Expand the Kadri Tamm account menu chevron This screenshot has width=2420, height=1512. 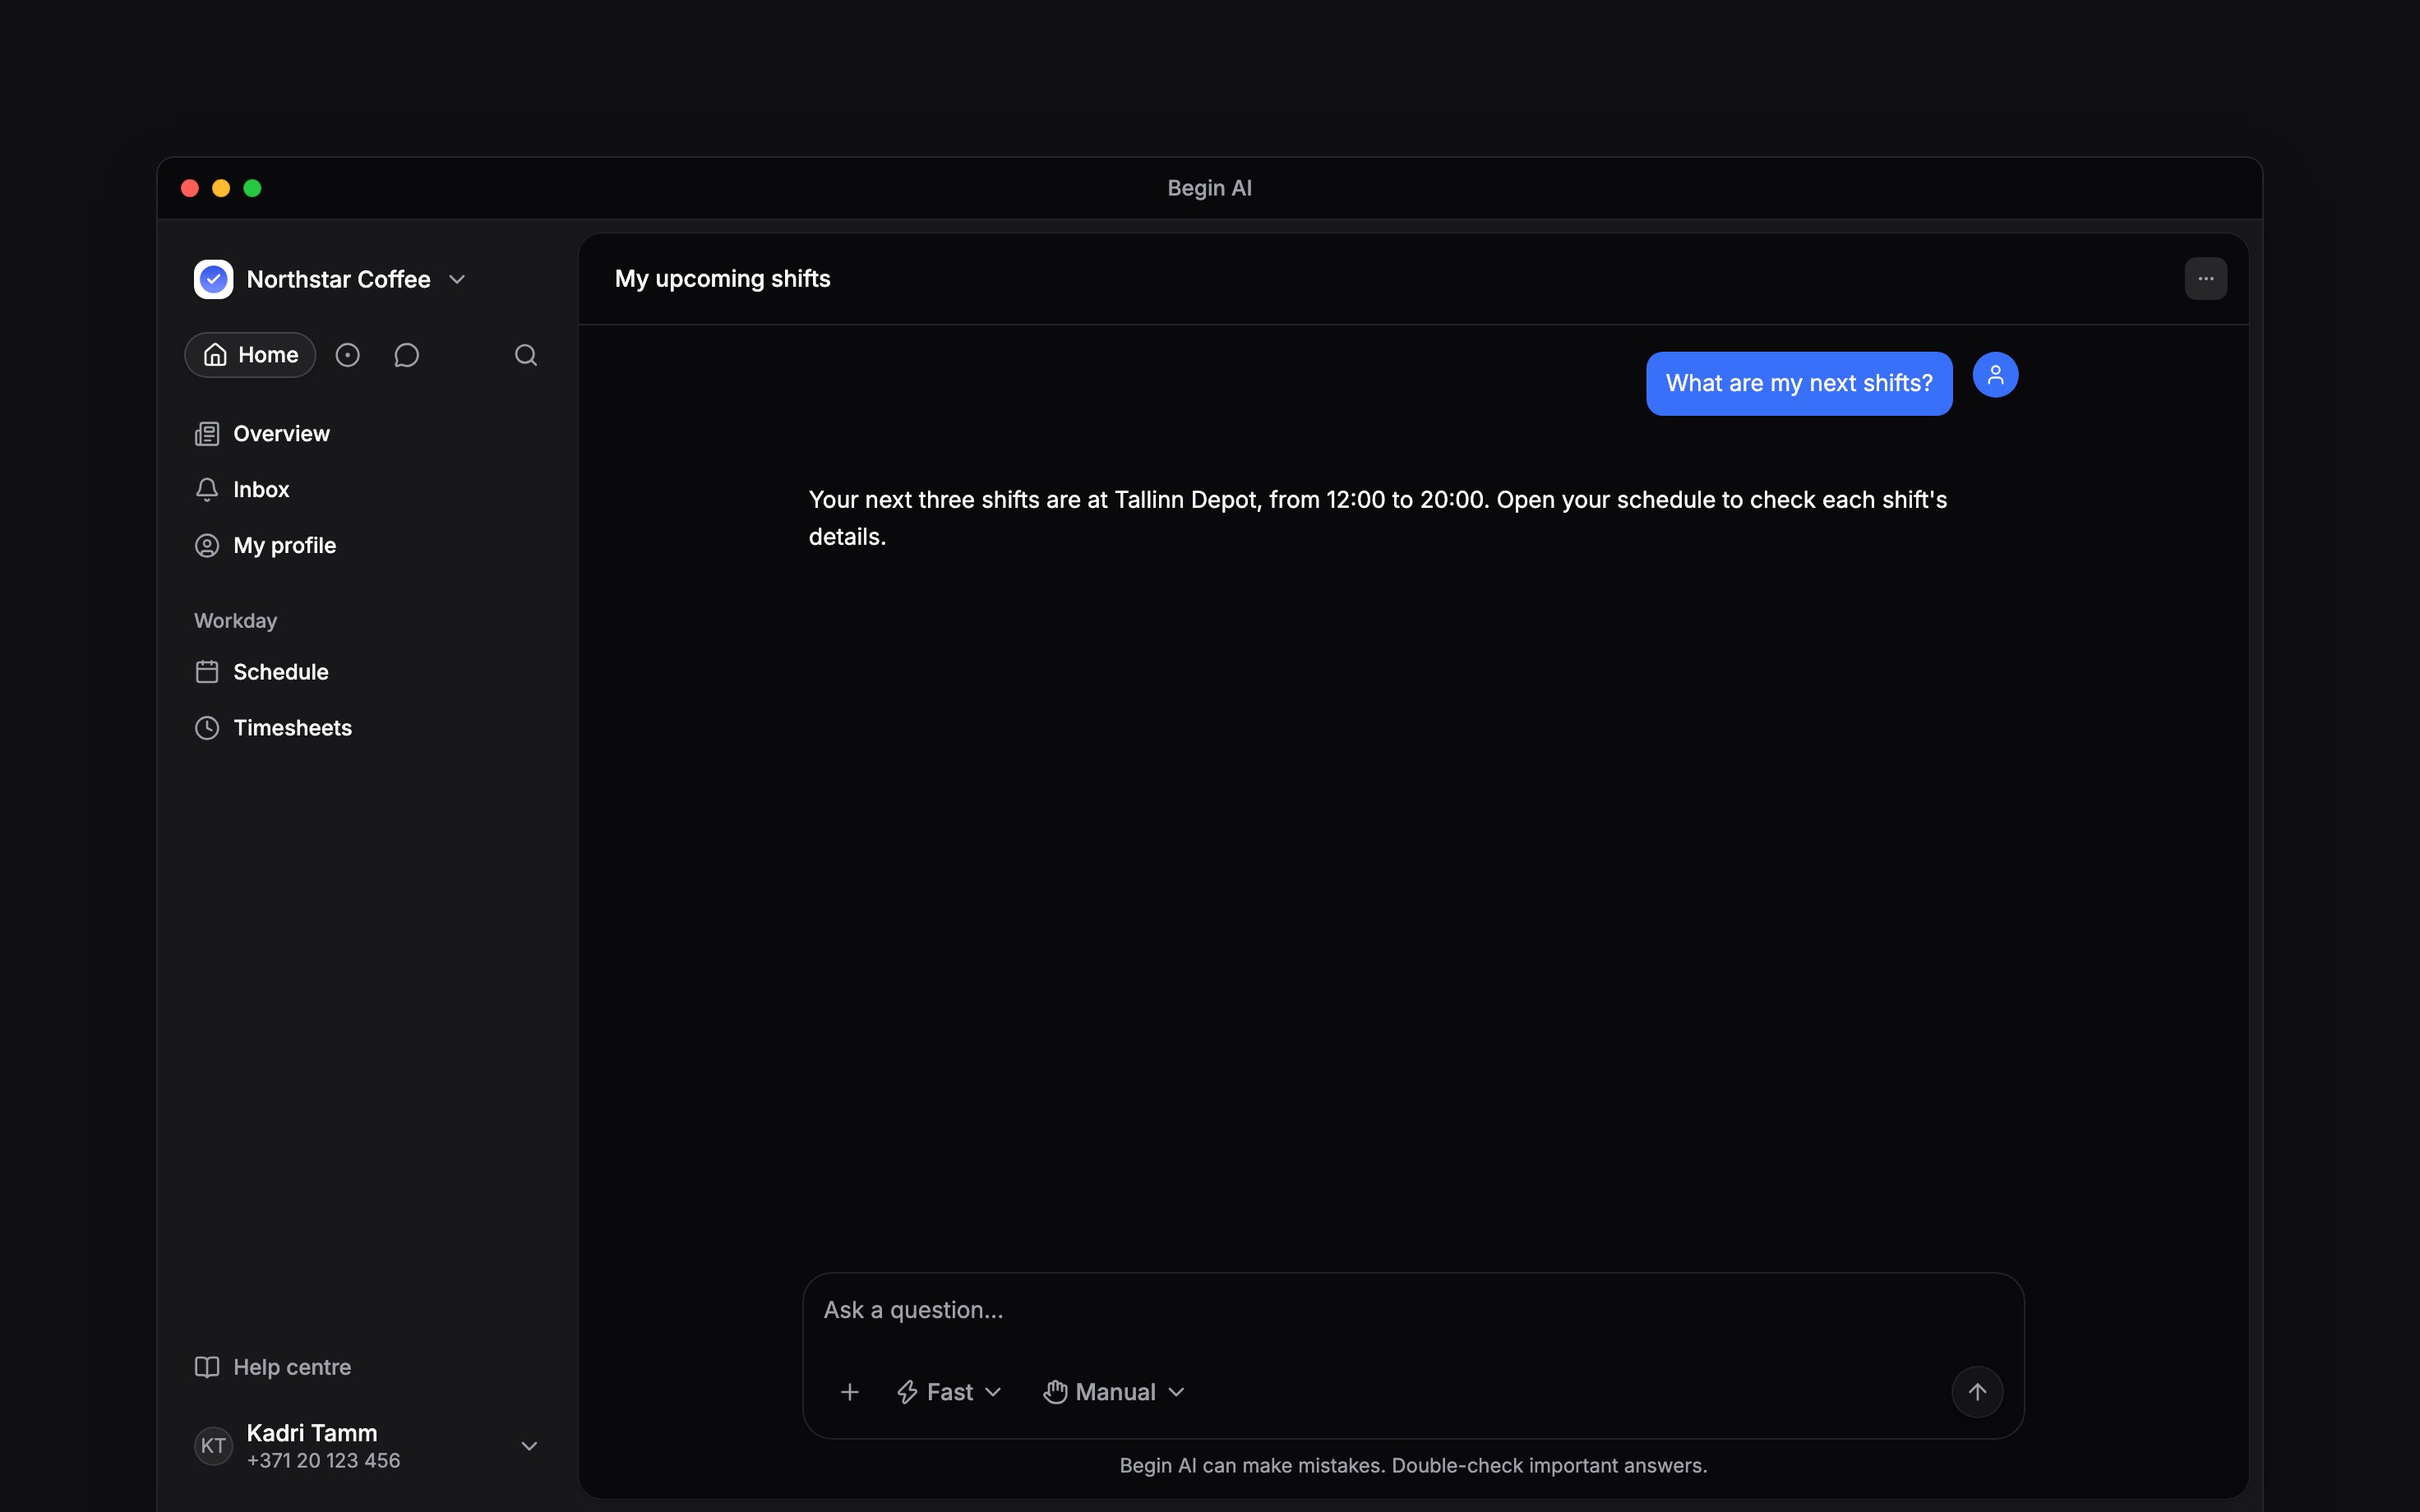click(529, 1446)
